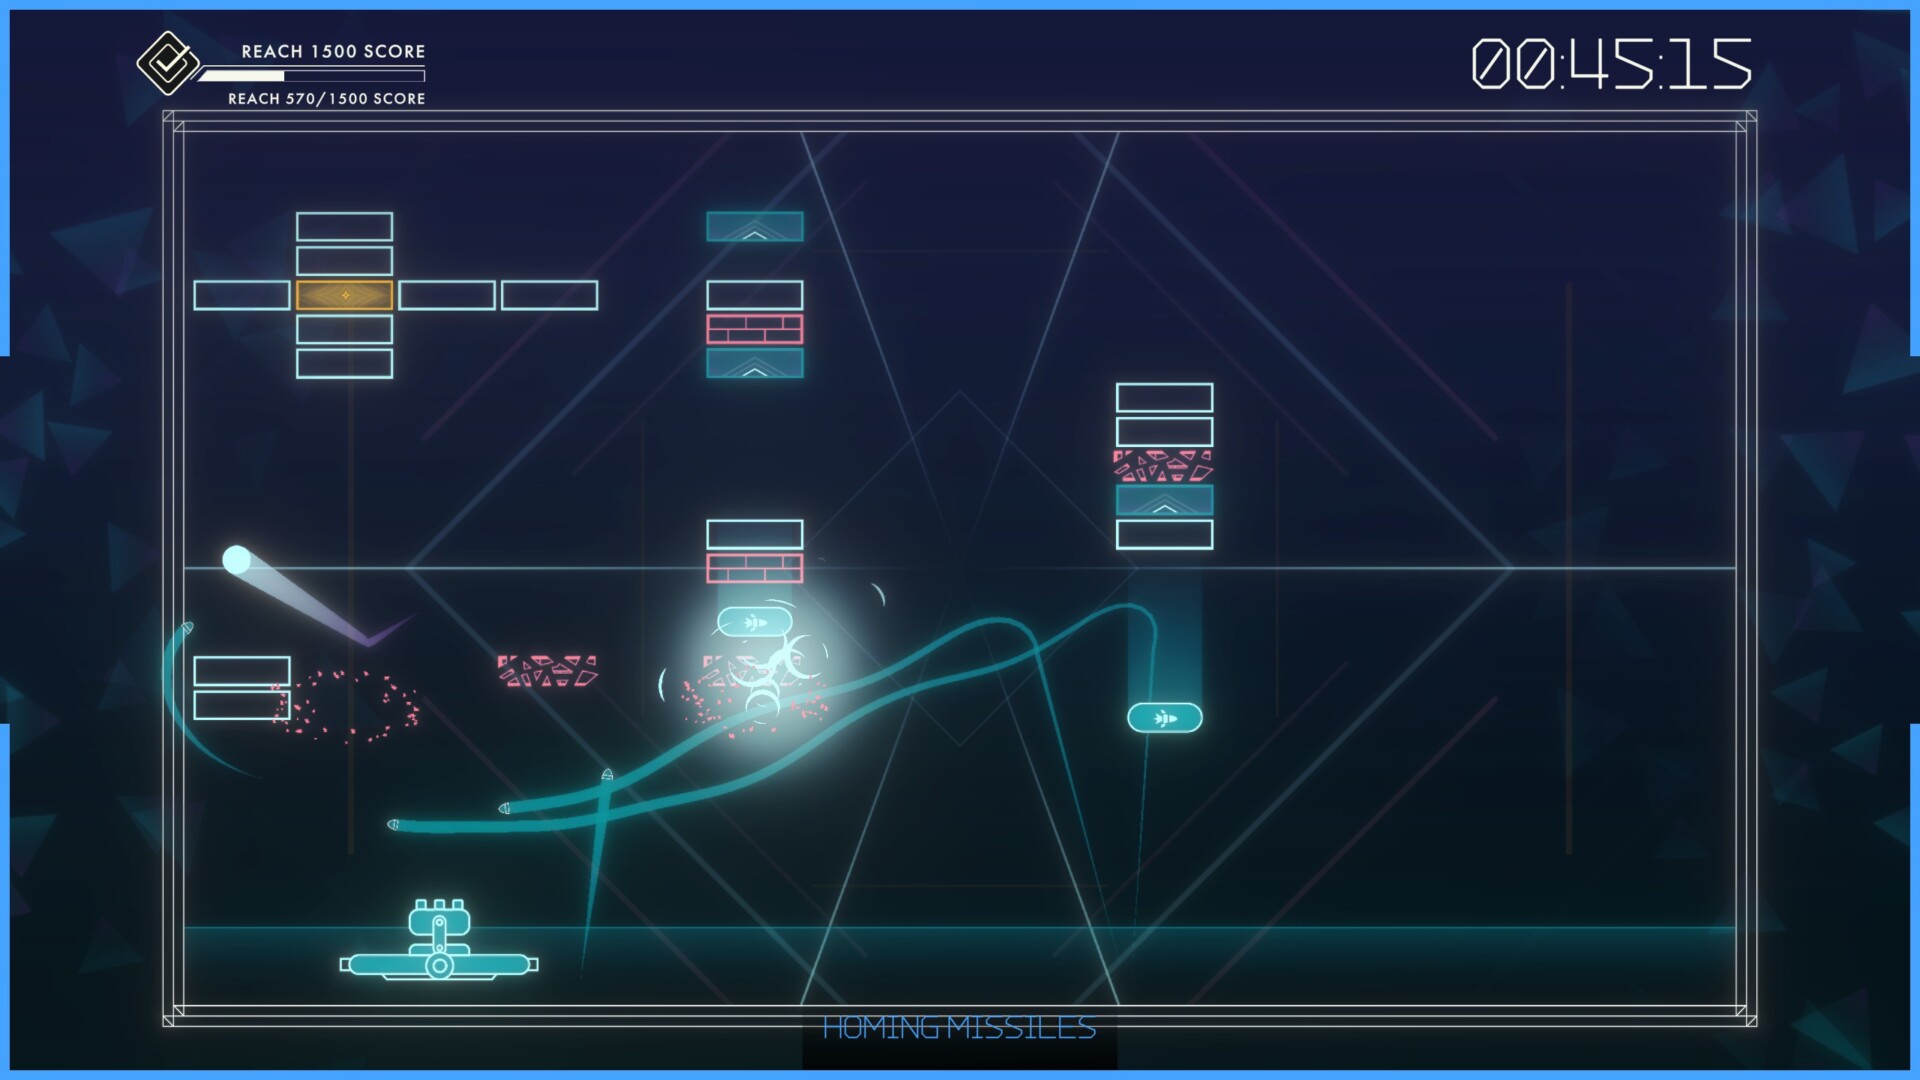Click the top white brick above orange brick
This screenshot has width=1920, height=1080.
coord(344,227)
